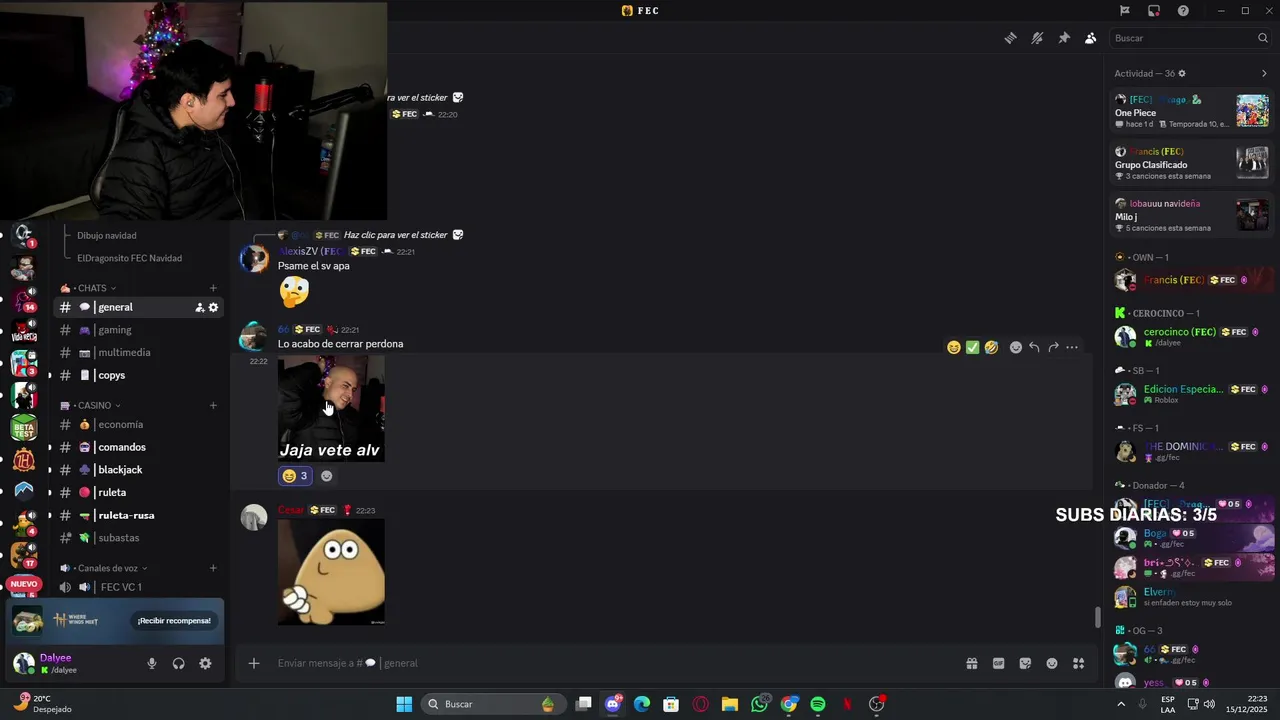Add a reaction below Jaja vete alv image
The image size is (1280, 720).
tap(326, 476)
